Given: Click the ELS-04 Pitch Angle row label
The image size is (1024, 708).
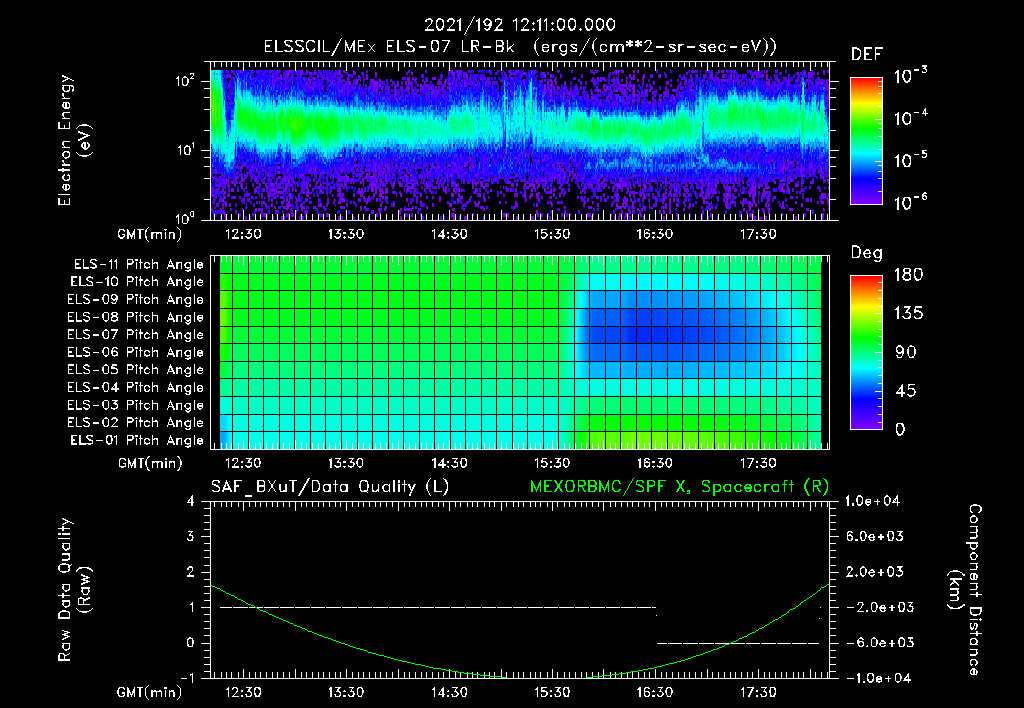Looking at the screenshot, I should (135, 387).
